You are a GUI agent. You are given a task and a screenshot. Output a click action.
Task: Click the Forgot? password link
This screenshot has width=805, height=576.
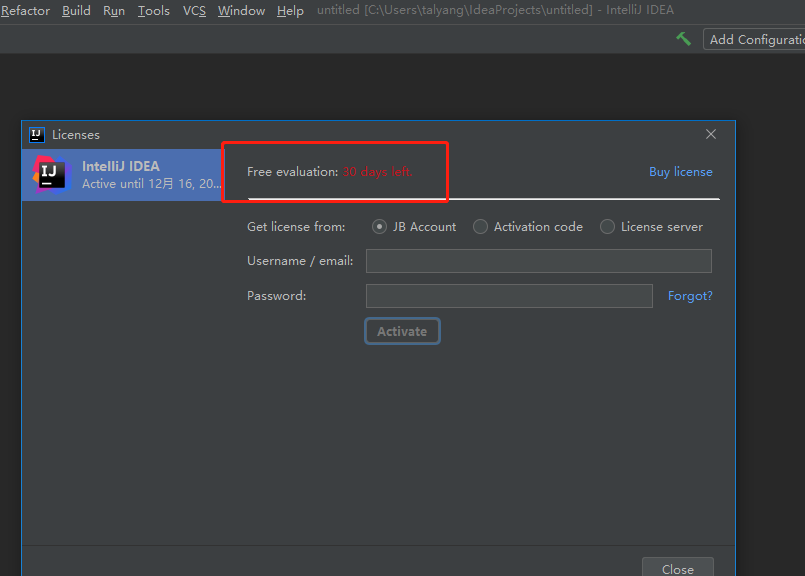click(690, 296)
